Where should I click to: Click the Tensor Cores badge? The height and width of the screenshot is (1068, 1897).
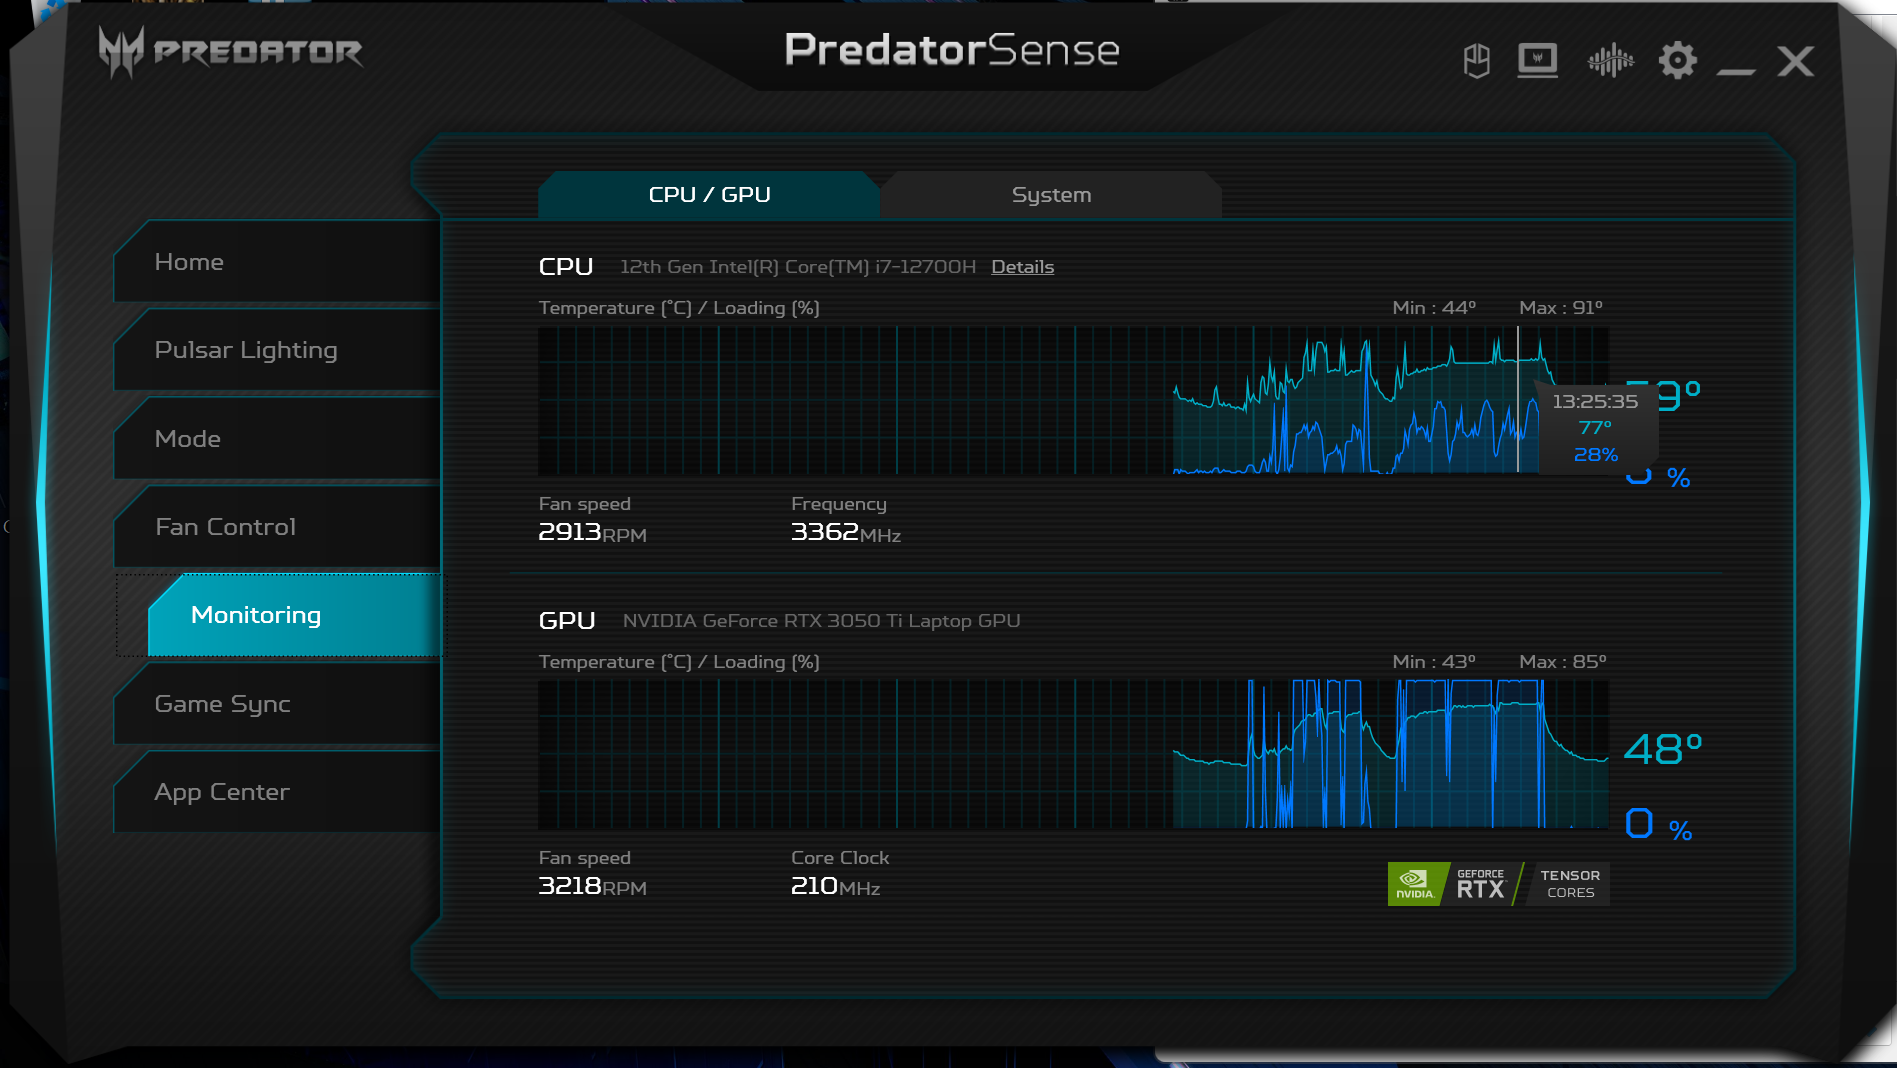[x=1568, y=884]
